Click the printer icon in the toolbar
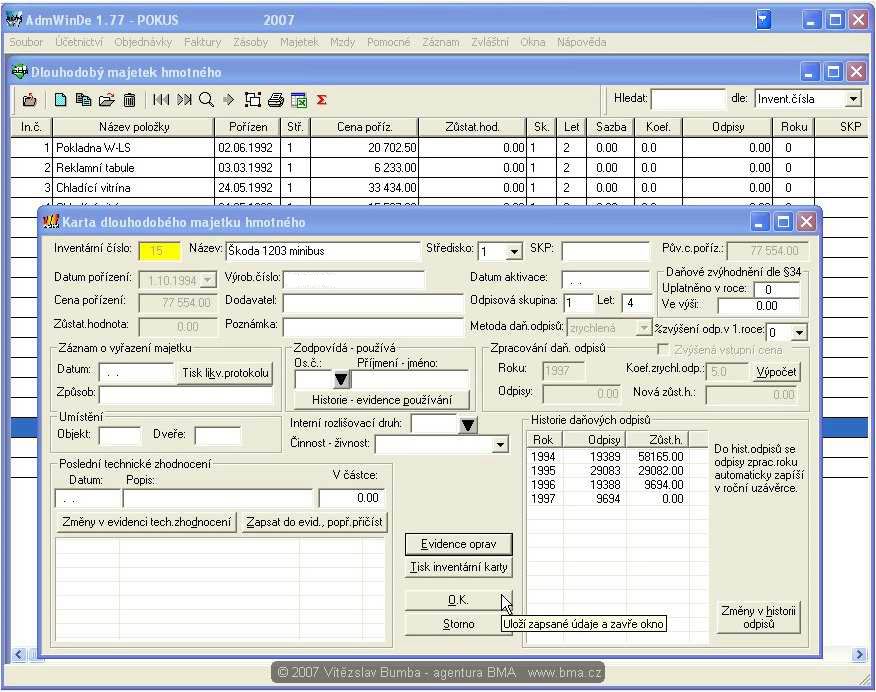876x692 pixels. pos(275,100)
